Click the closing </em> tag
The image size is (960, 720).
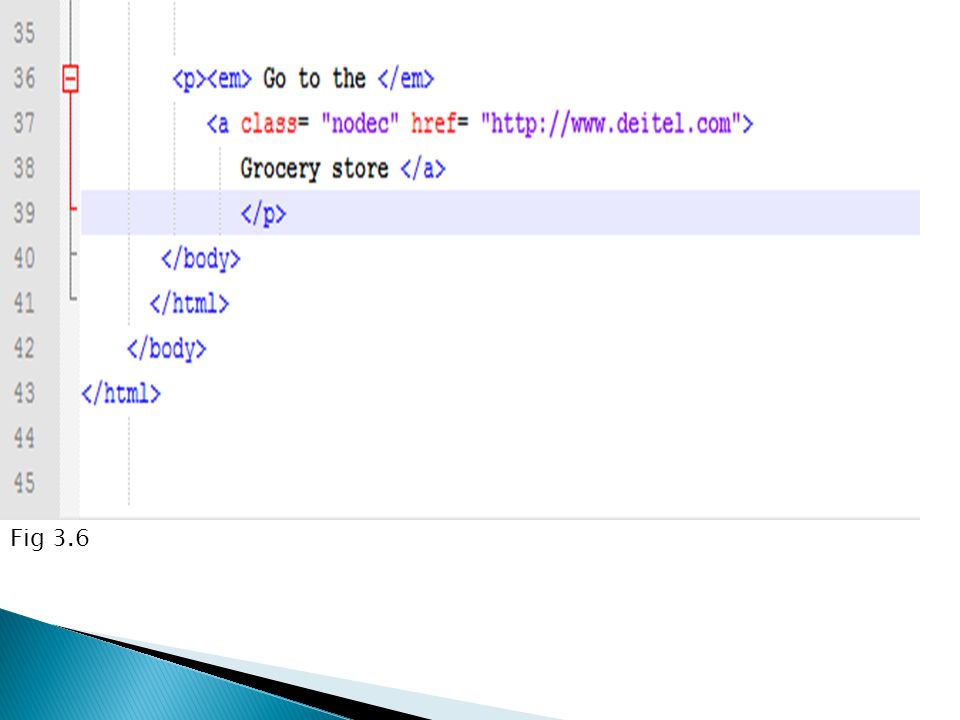pos(406,79)
